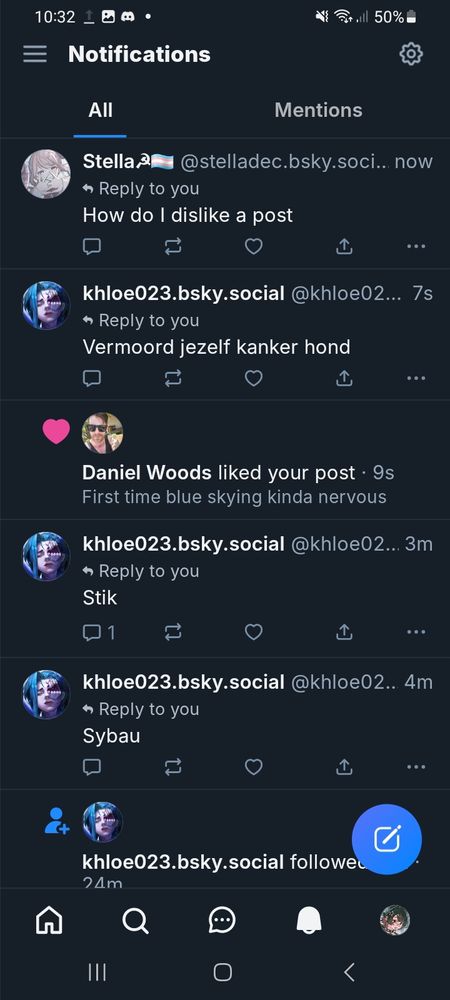Screen dimensions: 450x1000
Task: Like Stella's "How do I dislike" reply
Action: coord(254,246)
